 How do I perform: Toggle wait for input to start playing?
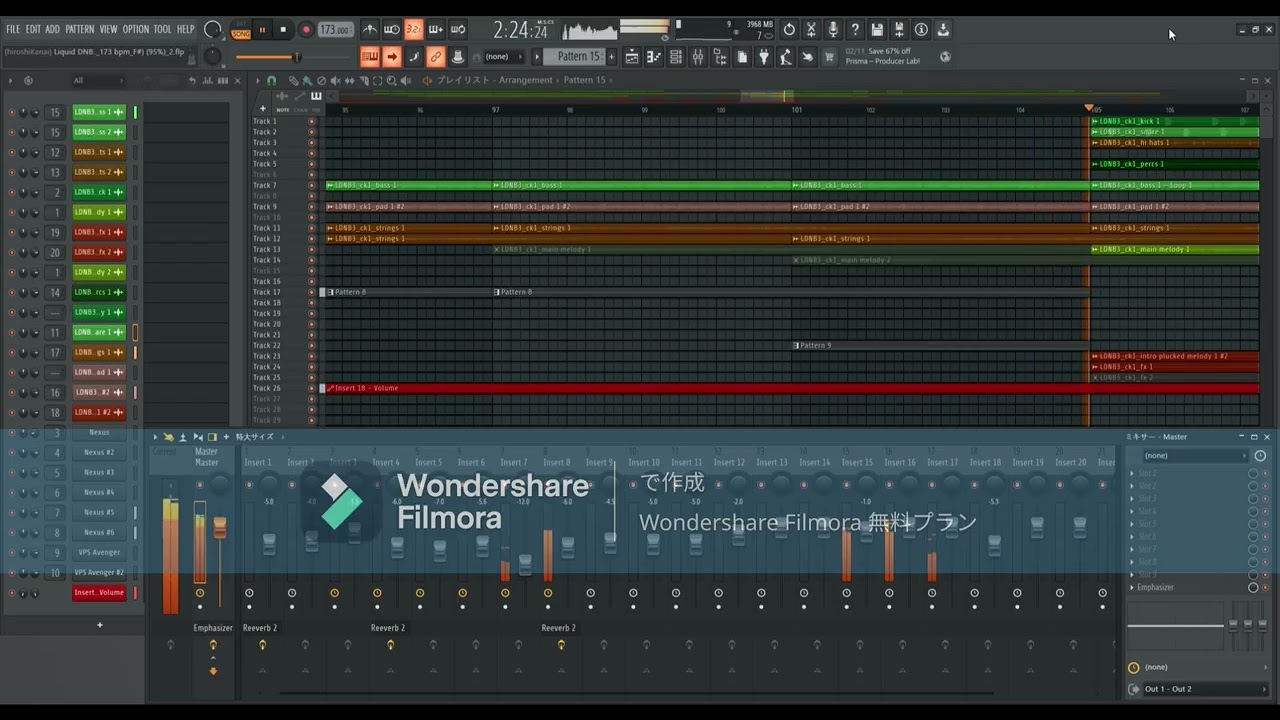(392, 29)
